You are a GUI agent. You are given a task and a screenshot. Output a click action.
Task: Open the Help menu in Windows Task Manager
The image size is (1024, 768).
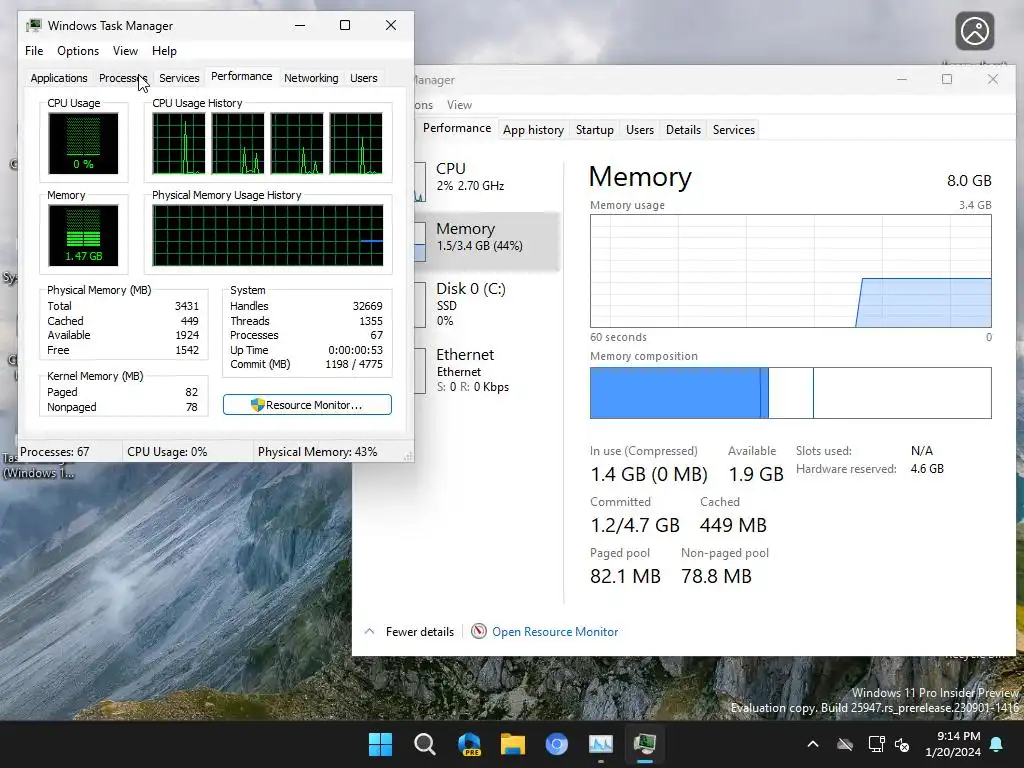[x=164, y=51]
